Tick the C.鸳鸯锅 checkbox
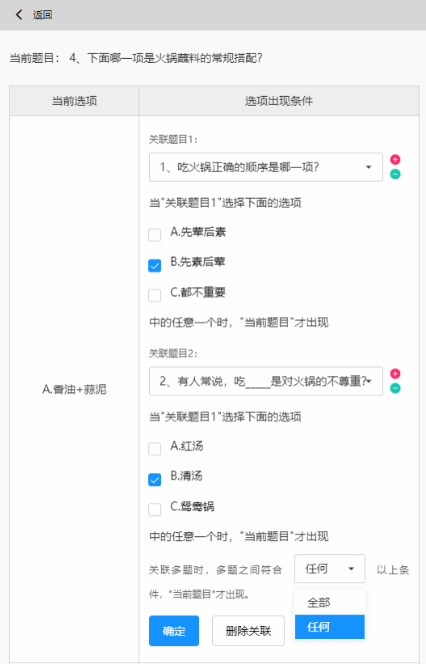Screen dimensions: 426x664 click(x=155, y=509)
